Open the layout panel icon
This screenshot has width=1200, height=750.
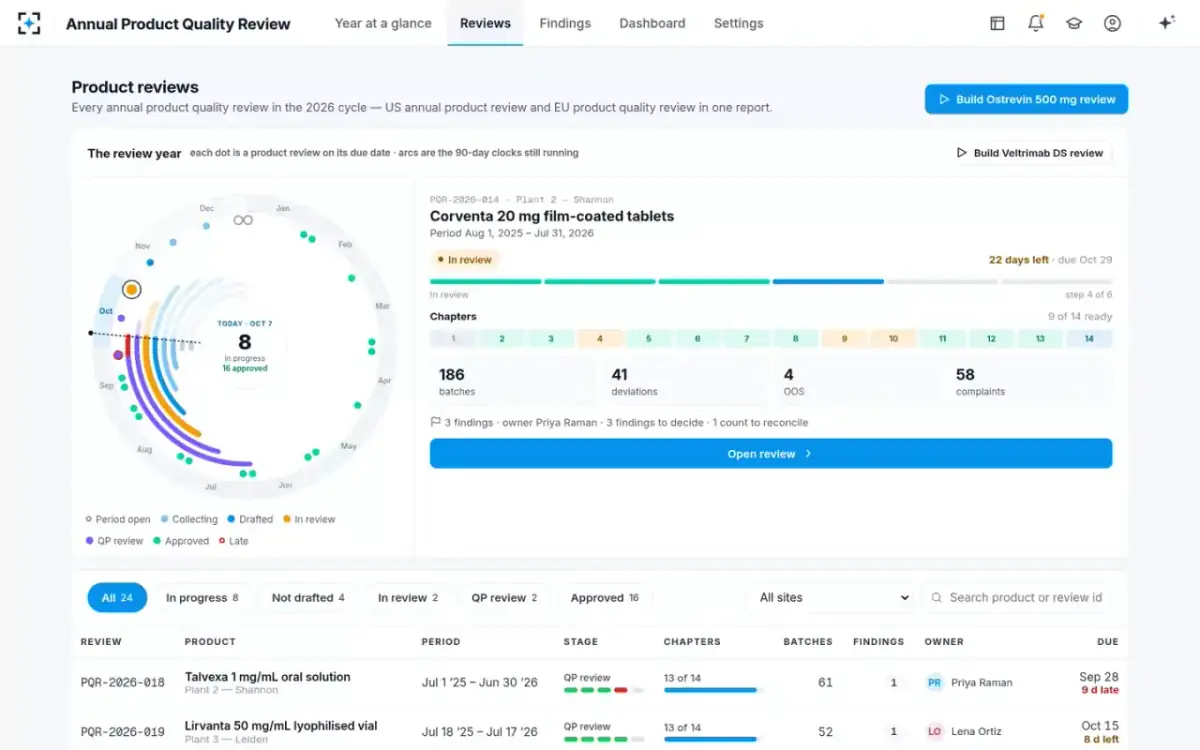click(997, 23)
